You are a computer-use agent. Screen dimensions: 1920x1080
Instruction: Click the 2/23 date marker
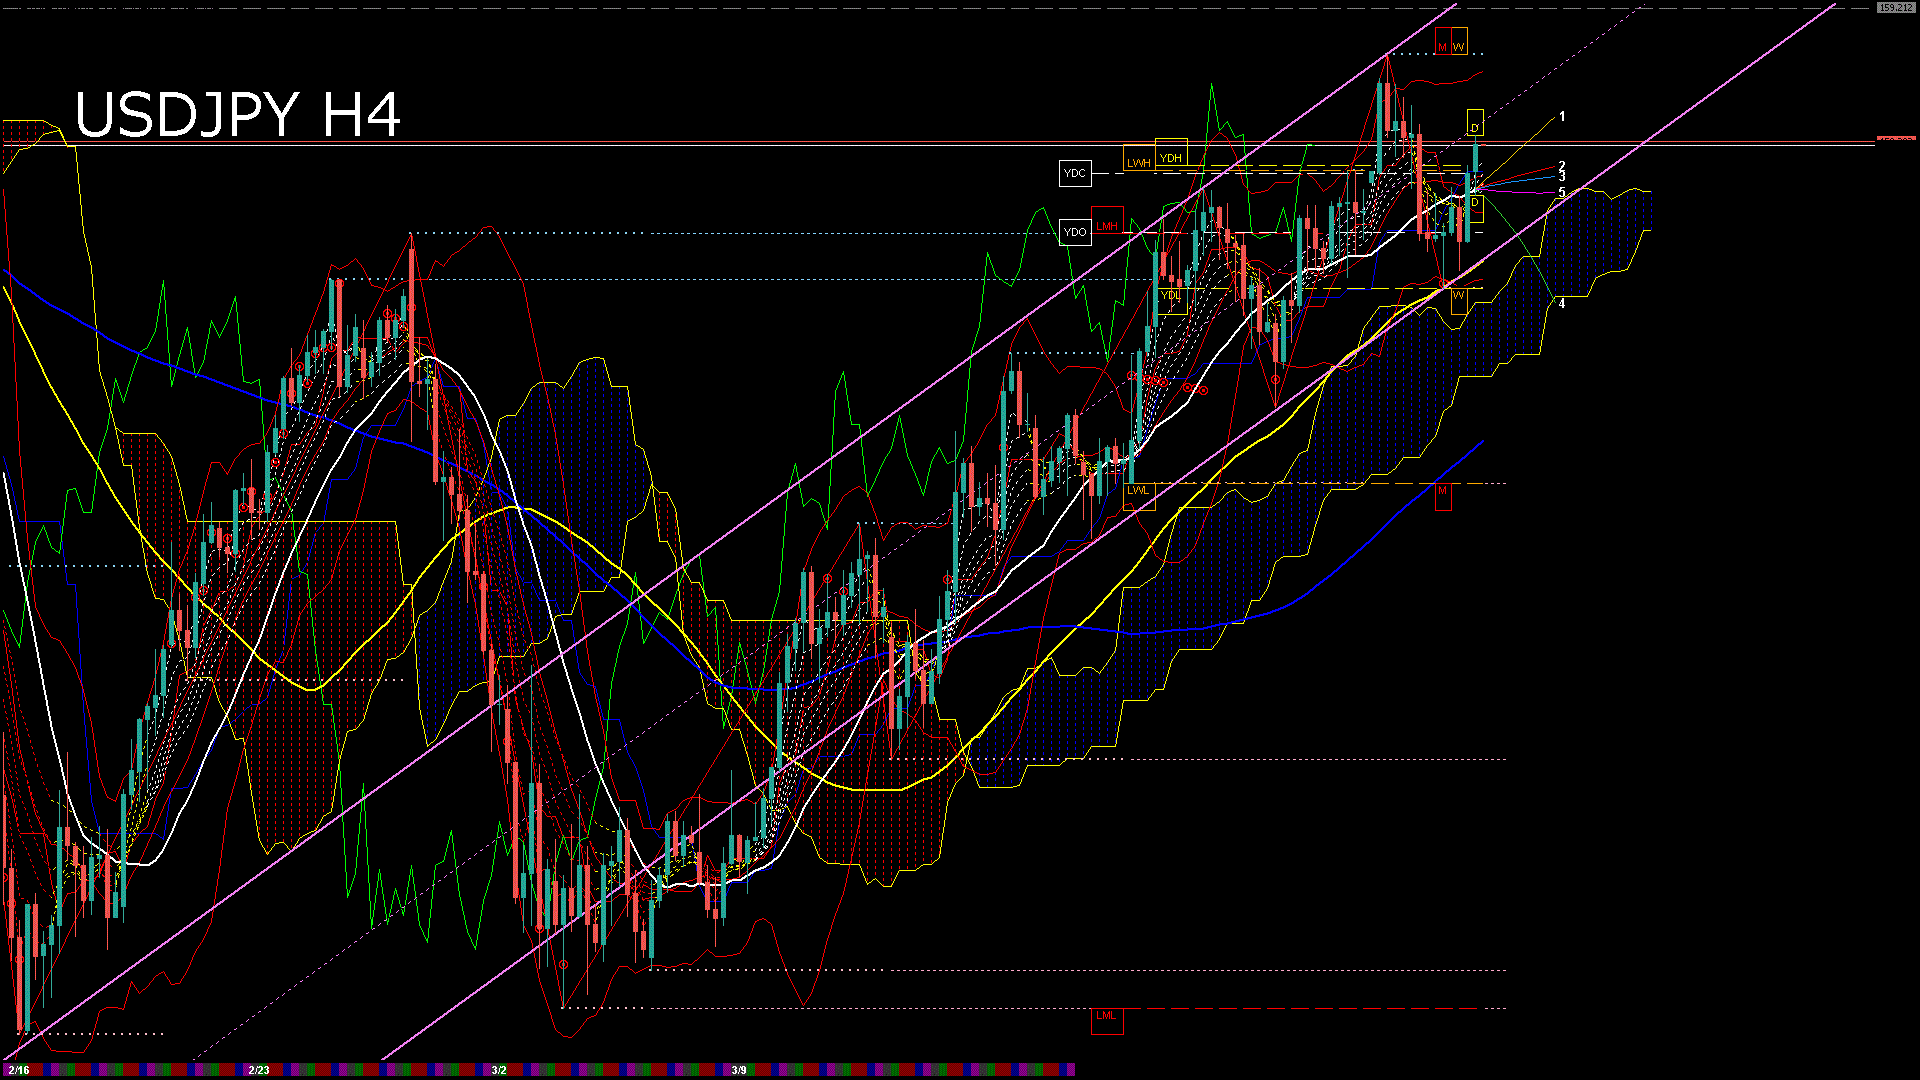tap(259, 1070)
